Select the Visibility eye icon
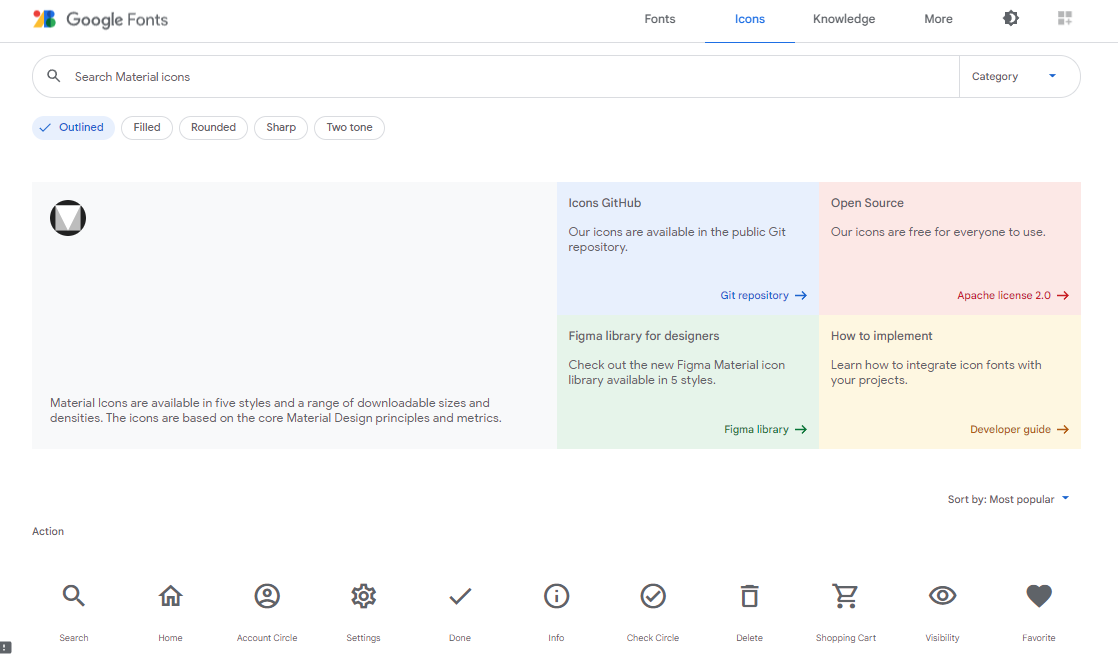This screenshot has width=1118, height=659. pyautogui.click(x=942, y=597)
